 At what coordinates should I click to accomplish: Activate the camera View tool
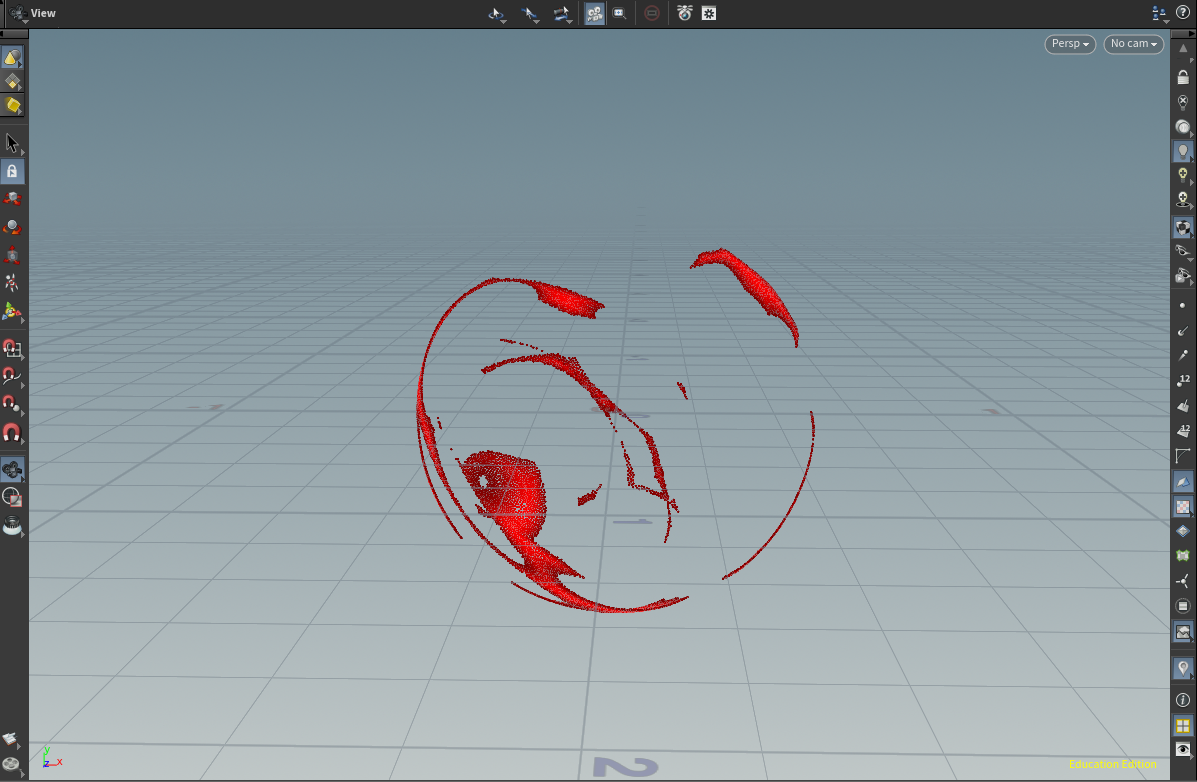coord(12,470)
